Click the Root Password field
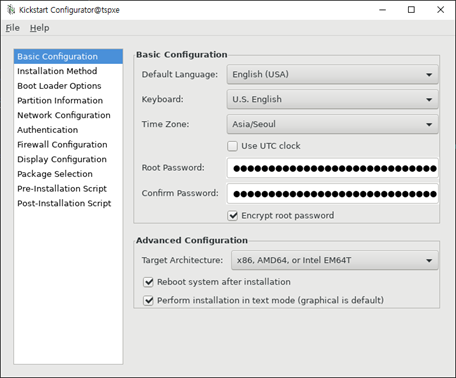This screenshot has height=378, width=456. pyautogui.click(x=333, y=168)
